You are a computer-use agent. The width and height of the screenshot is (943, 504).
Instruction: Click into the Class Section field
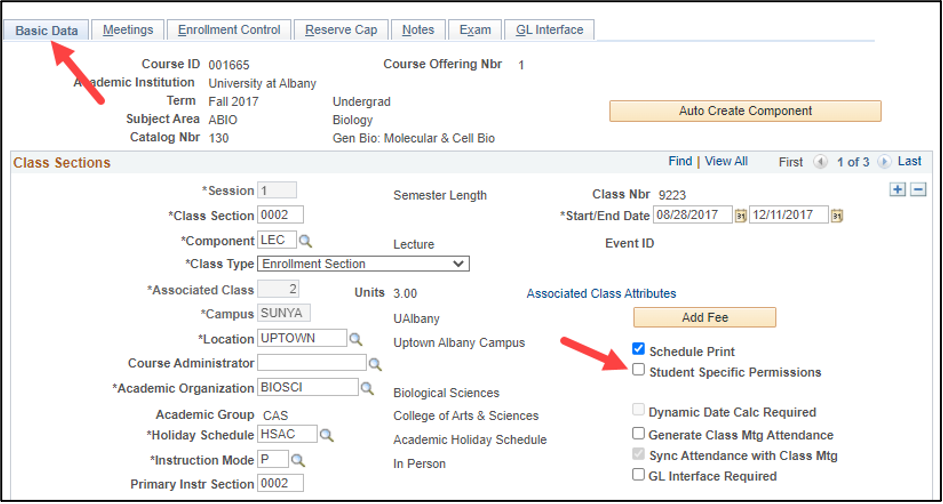coord(280,215)
